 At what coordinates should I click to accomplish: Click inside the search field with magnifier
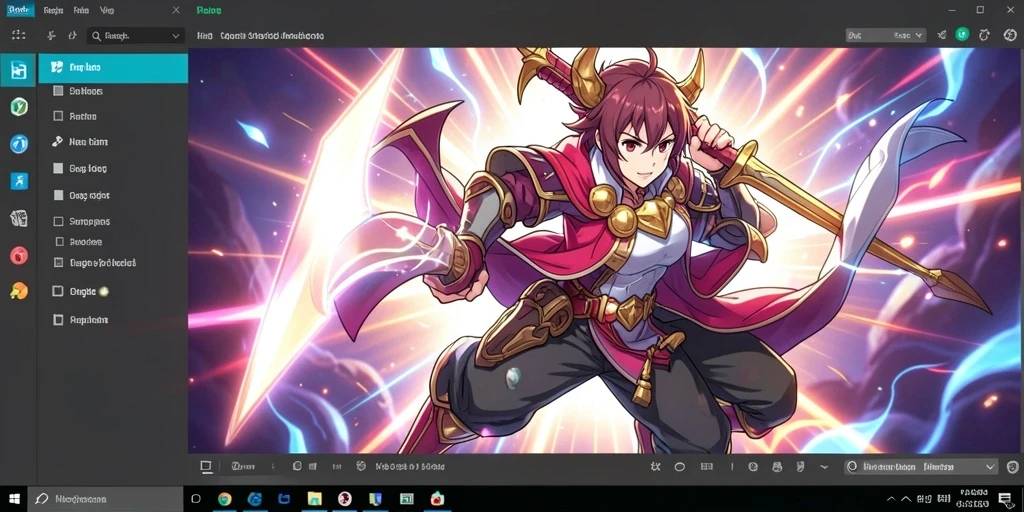[x=136, y=37]
